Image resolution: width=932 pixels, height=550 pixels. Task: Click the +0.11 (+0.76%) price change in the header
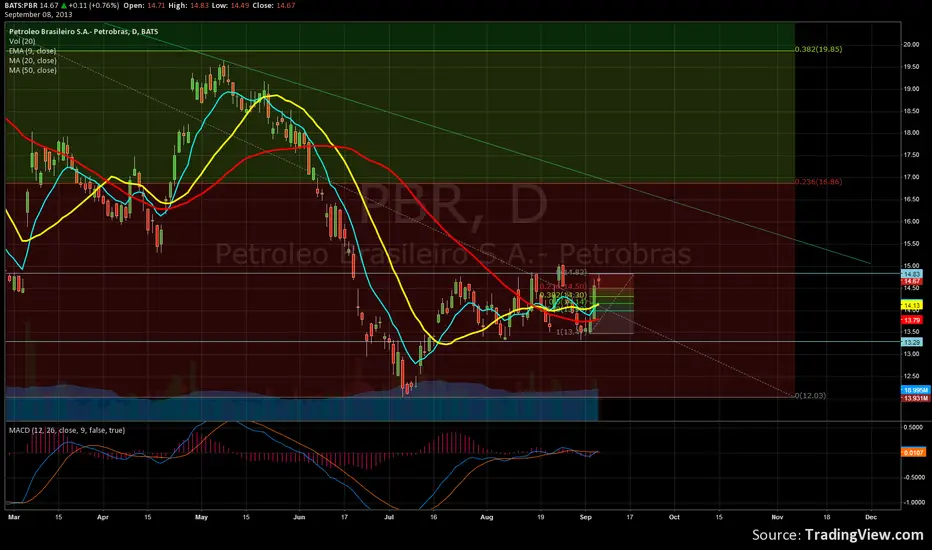[x=93, y=5]
